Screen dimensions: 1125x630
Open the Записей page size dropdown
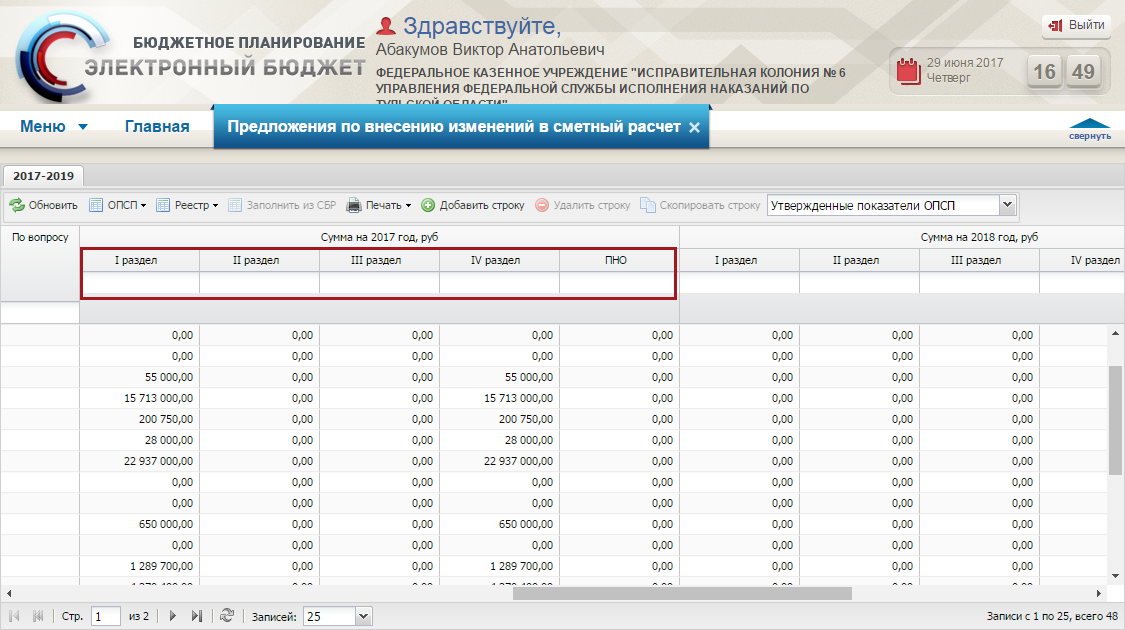tap(363, 617)
